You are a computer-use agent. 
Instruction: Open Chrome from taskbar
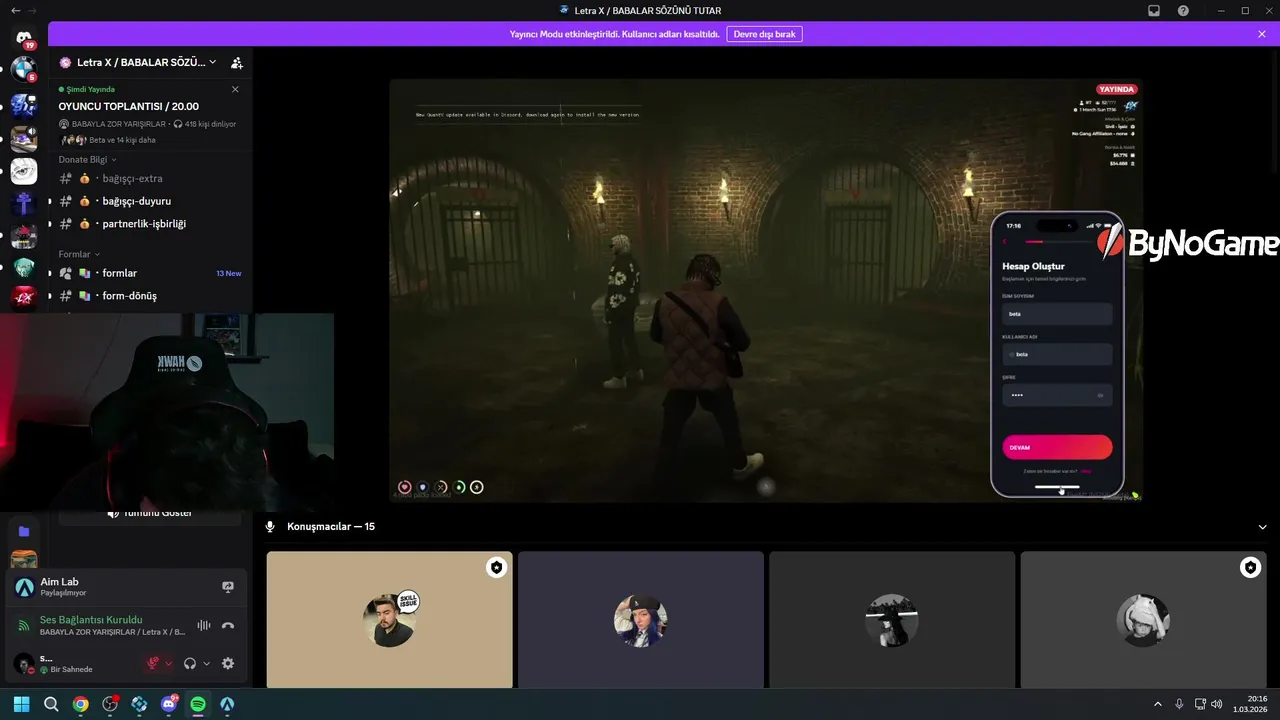pos(80,704)
